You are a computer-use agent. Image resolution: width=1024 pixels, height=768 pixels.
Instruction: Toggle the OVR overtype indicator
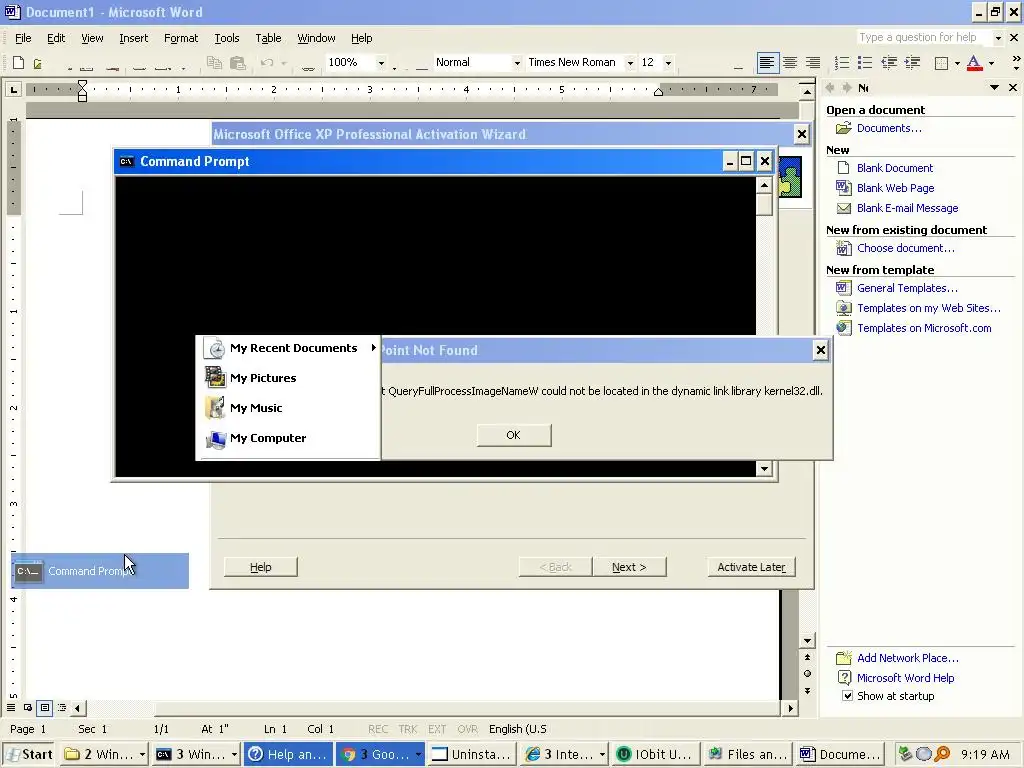(x=467, y=729)
